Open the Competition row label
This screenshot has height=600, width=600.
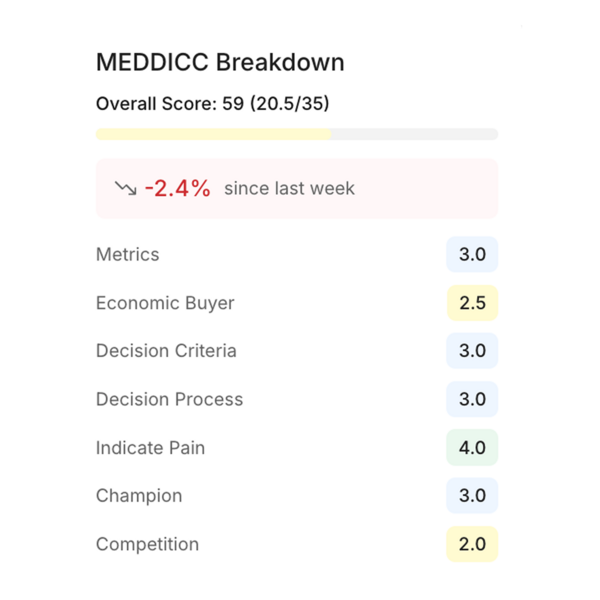click(x=147, y=544)
